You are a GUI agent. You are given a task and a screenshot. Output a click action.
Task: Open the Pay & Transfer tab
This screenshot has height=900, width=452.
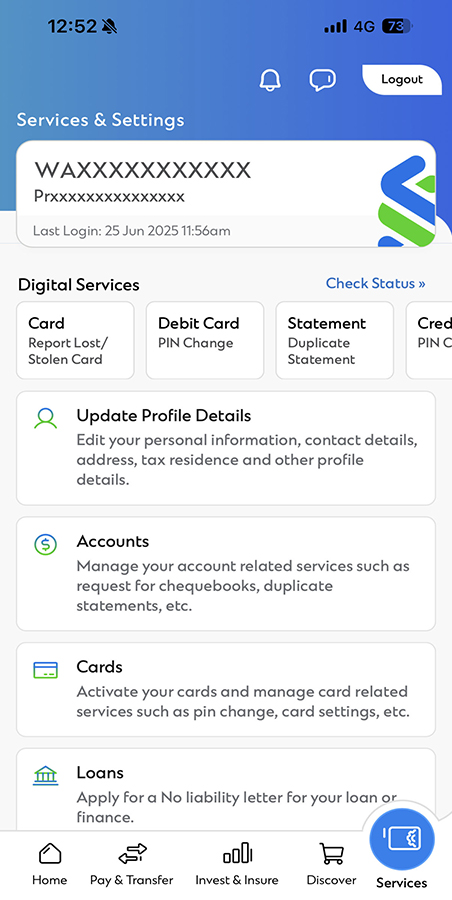point(132,865)
